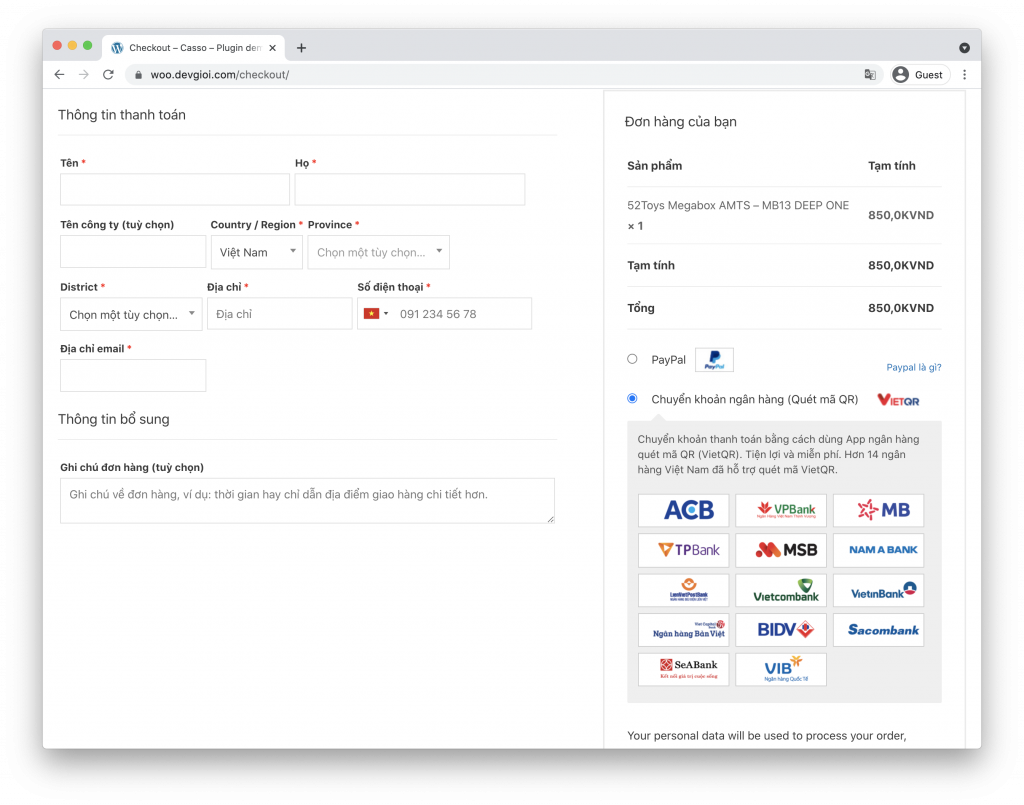Click the browser forward arrow
The image size is (1024, 805).
pyautogui.click(x=84, y=74)
